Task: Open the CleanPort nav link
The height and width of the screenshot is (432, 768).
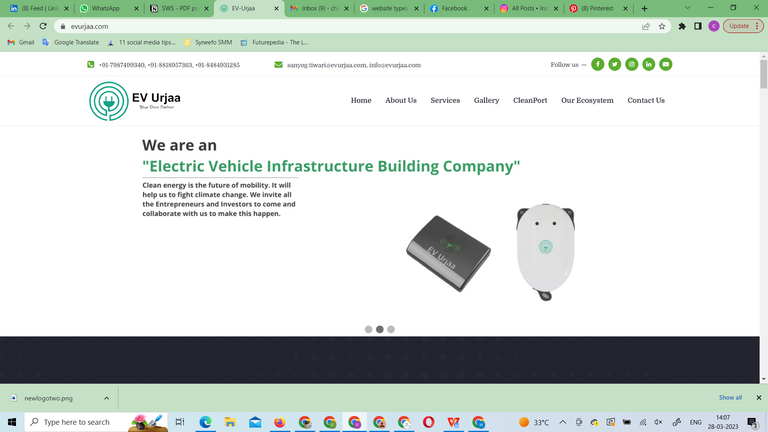Action: click(530, 100)
